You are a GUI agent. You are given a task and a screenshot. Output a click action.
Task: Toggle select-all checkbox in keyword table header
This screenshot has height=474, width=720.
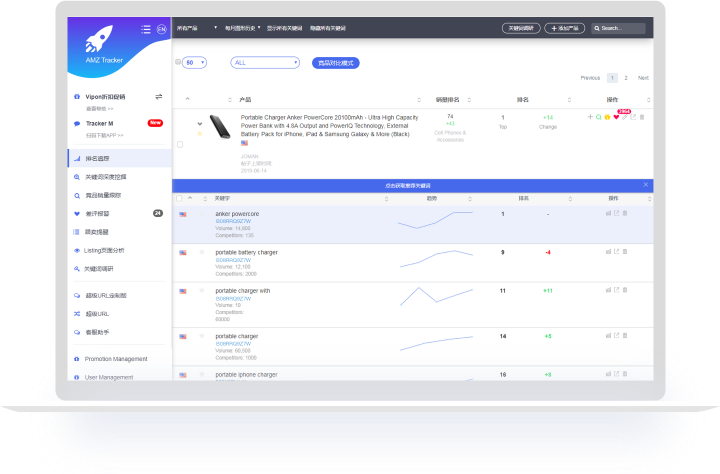[180, 198]
